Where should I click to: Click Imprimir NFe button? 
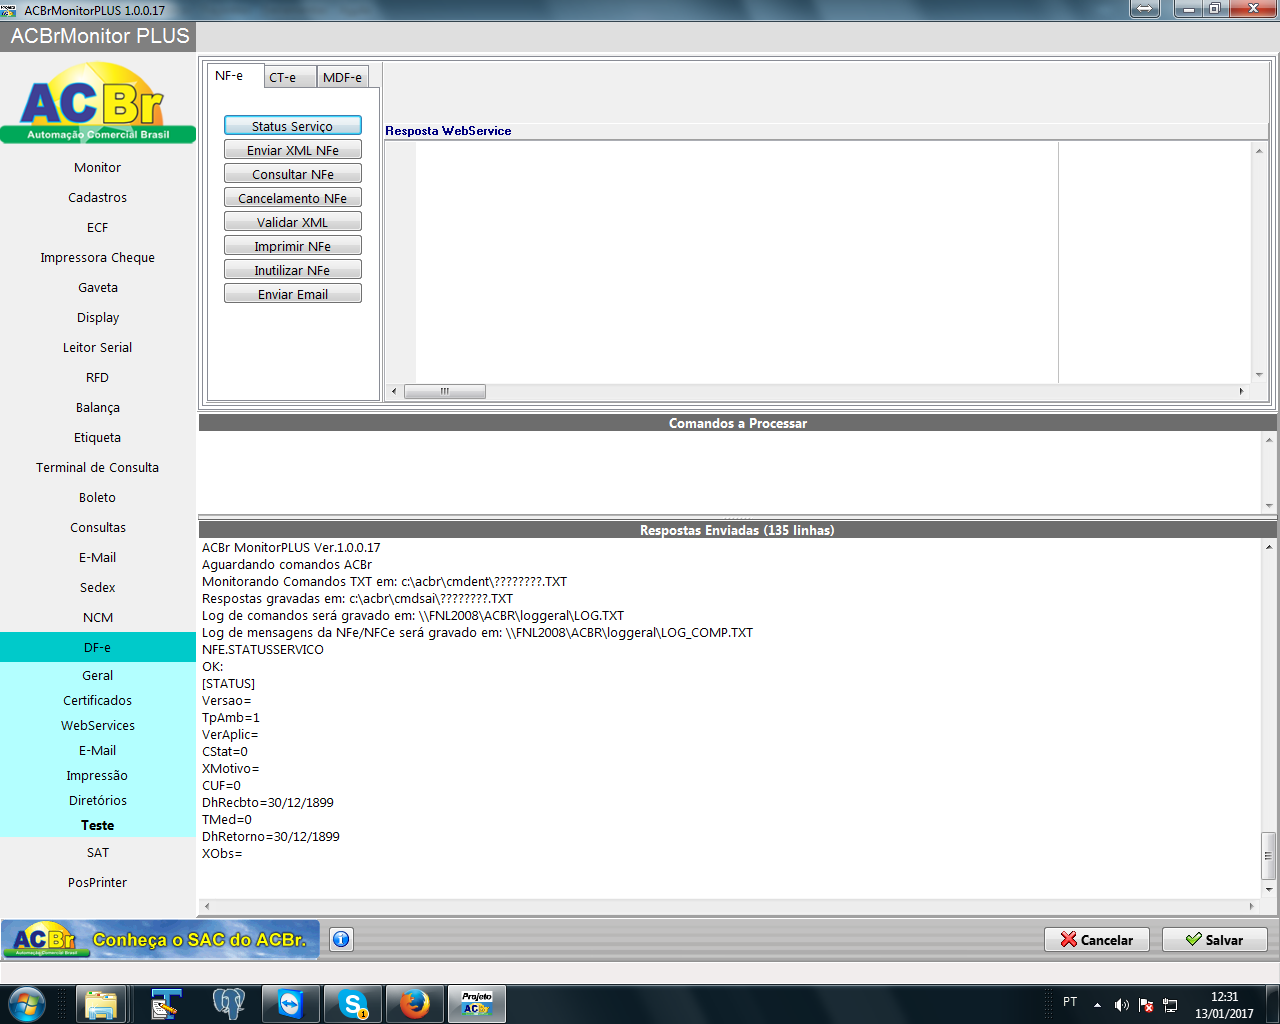click(293, 246)
